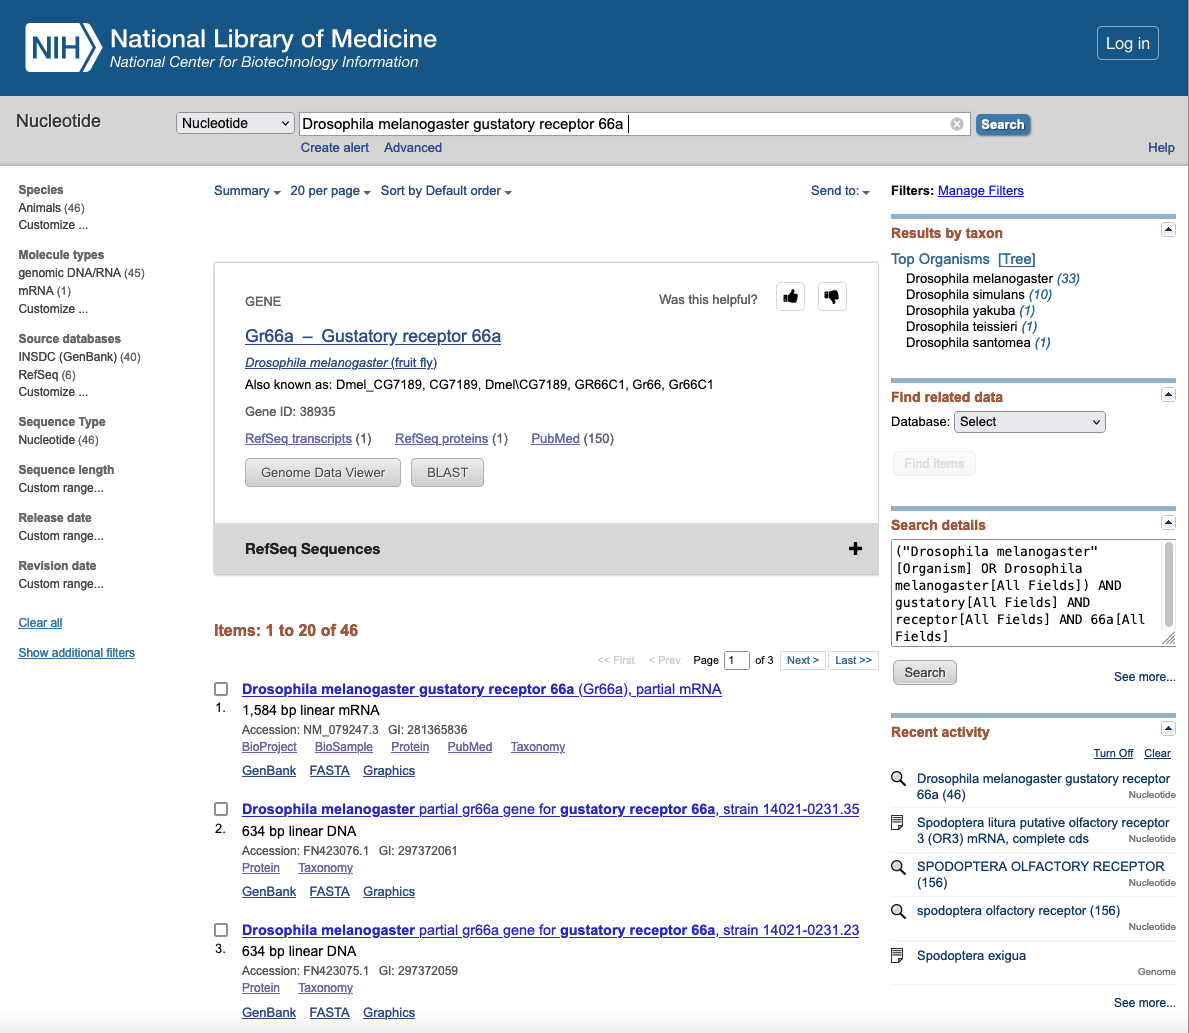Screen dimensions: 1189x1033
Task: Click the page number input field
Action: click(x=737, y=660)
